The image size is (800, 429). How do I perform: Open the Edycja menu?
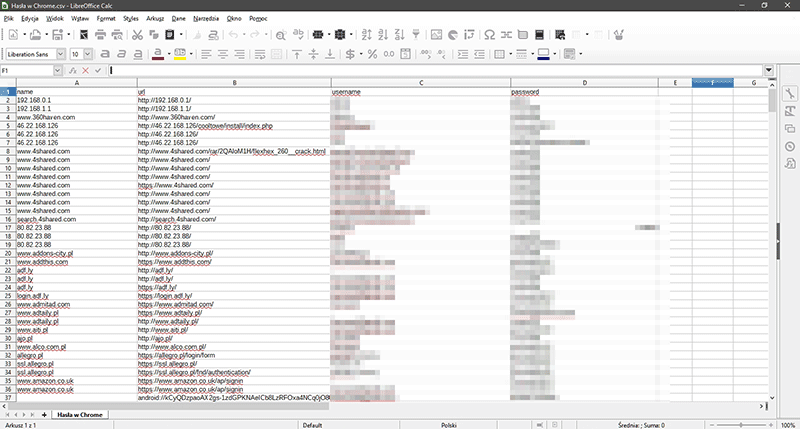pos(30,18)
